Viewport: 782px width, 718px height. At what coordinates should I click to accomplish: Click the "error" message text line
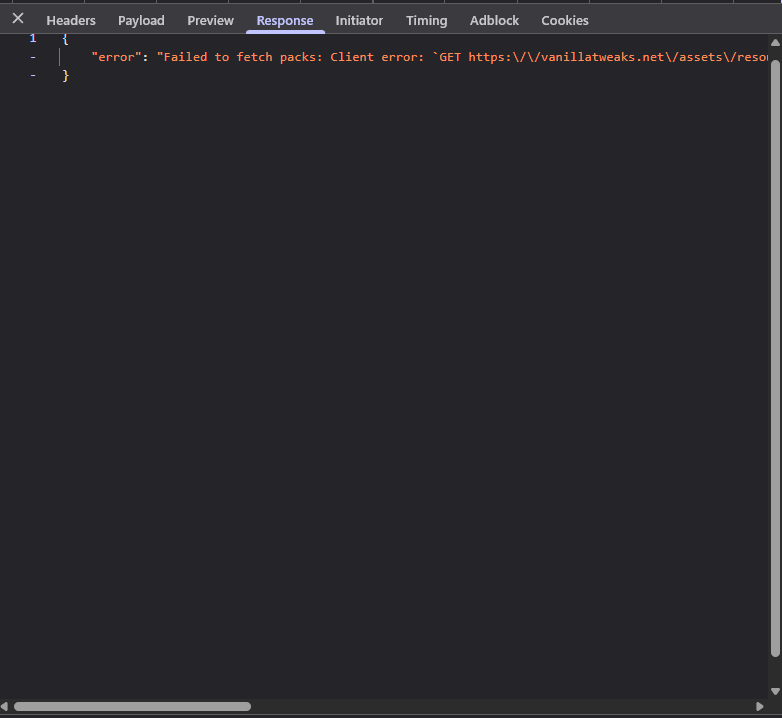(x=429, y=57)
